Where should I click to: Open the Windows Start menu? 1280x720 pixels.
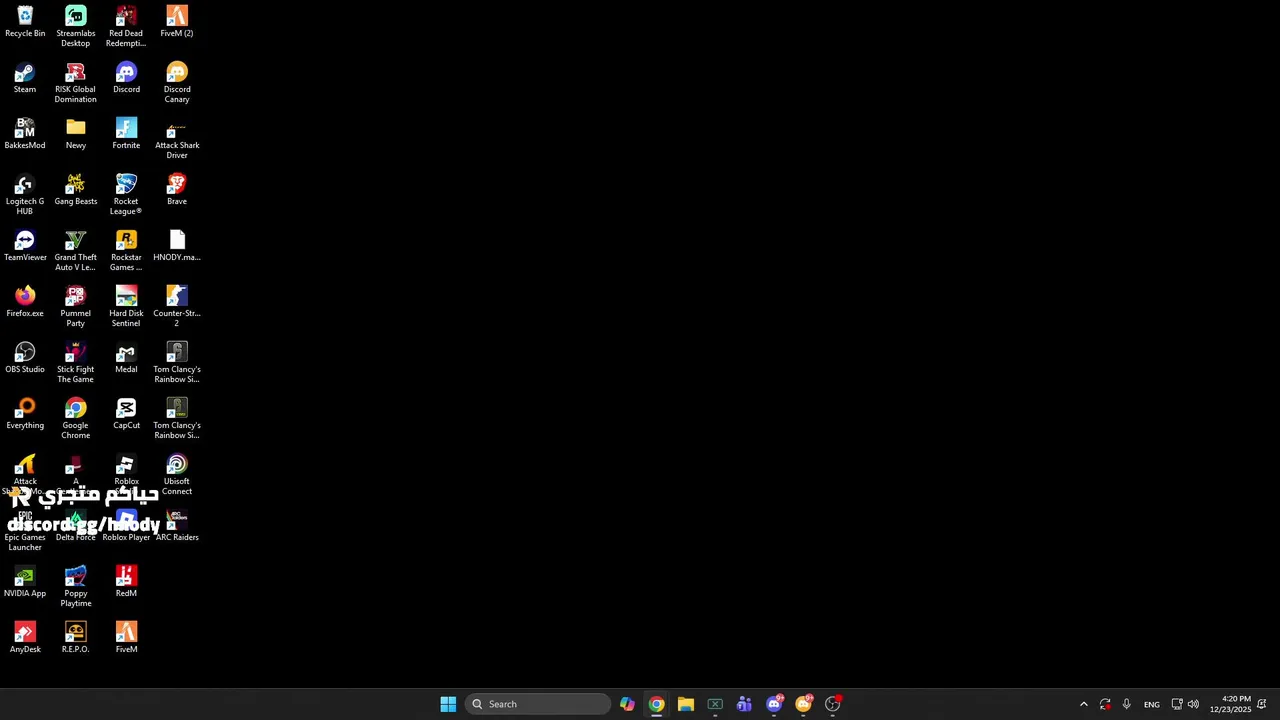[448, 704]
